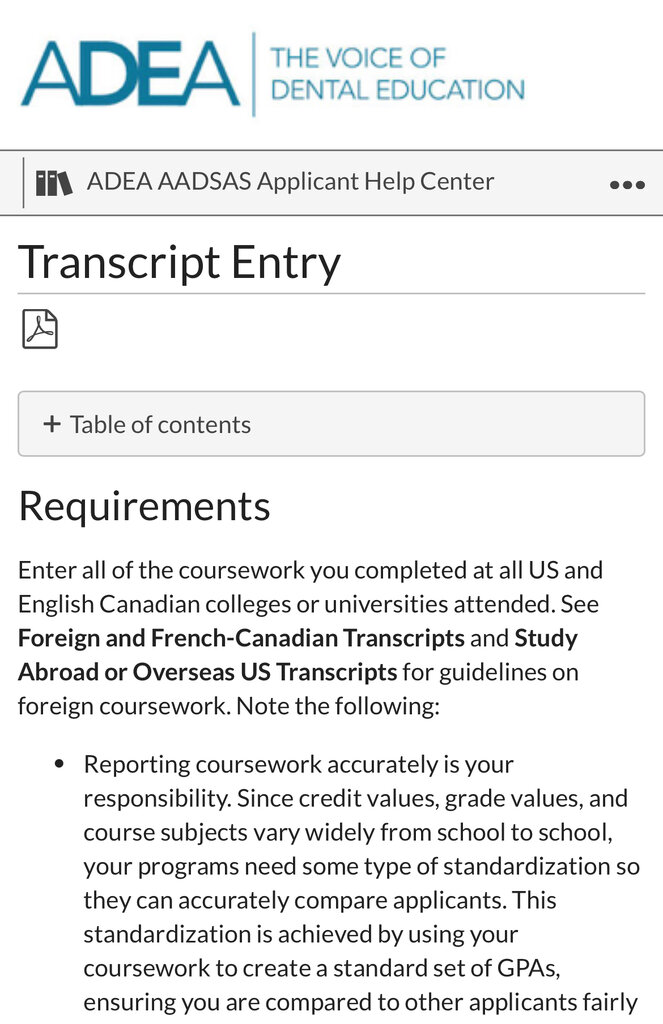Click the plus icon beside Table of contents
Image resolution: width=663 pixels, height=1024 pixels.
click(x=52, y=424)
